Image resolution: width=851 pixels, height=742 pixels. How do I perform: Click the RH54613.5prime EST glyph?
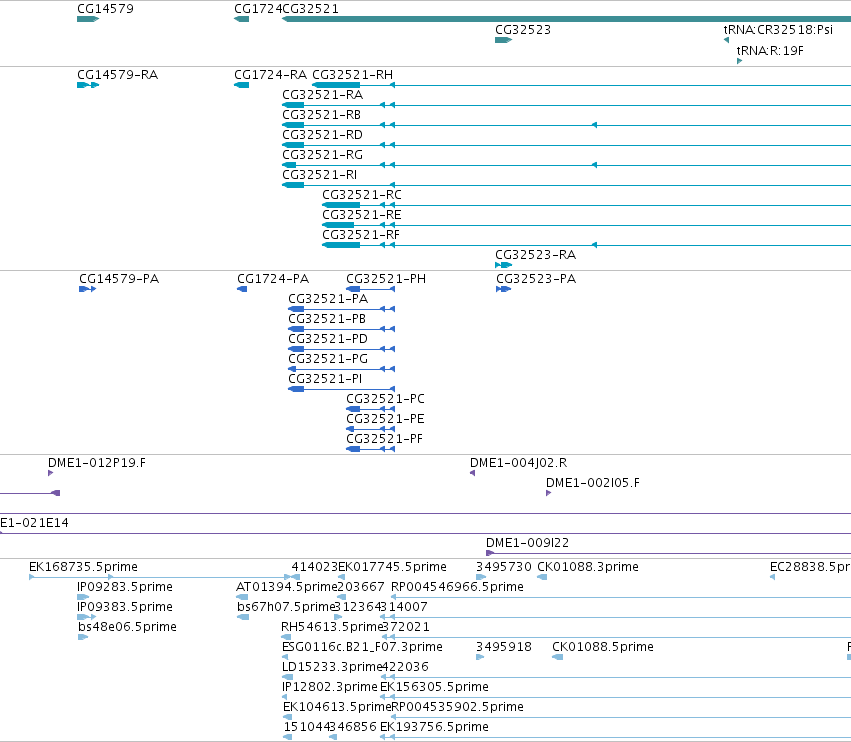click(286, 637)
